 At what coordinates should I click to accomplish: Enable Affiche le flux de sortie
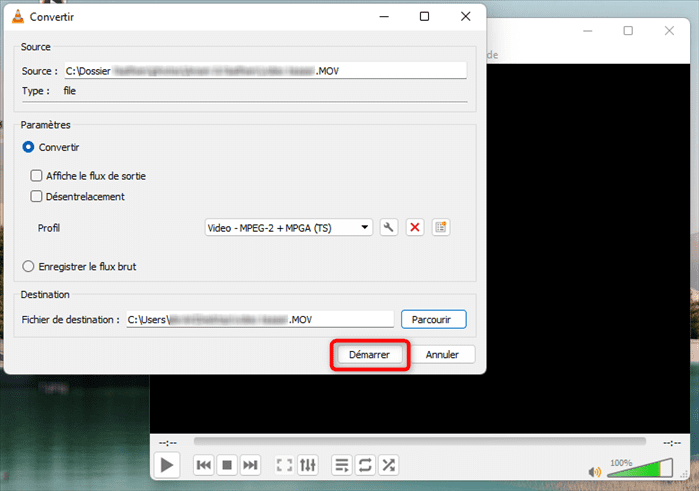(36, 176)
